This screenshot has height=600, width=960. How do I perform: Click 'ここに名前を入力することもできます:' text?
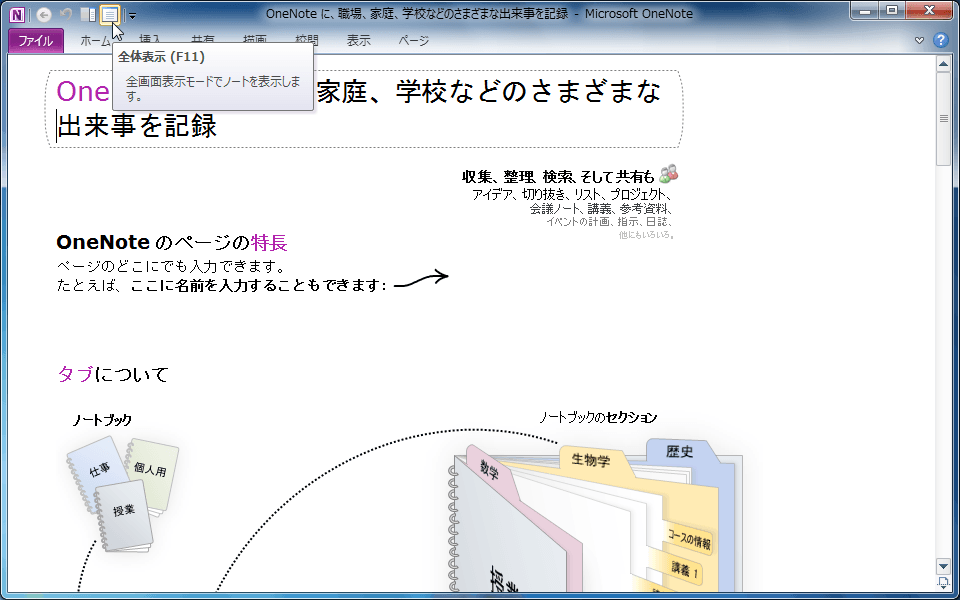(258, 285)
